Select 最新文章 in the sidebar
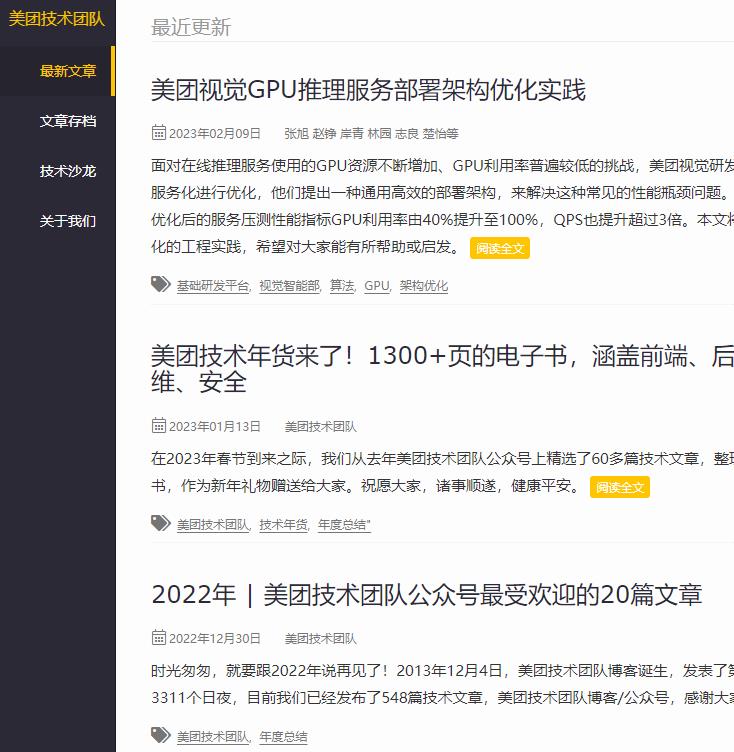The image size is (734, 752). pyautogui.click(x=68, y=71)
